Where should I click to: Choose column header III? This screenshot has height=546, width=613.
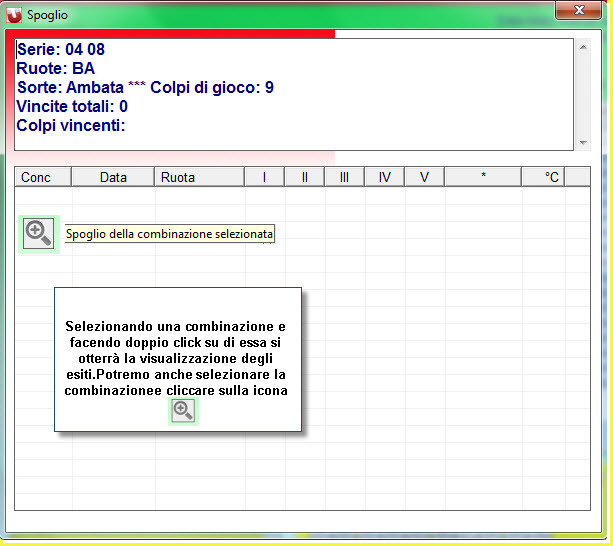(344, 177)
